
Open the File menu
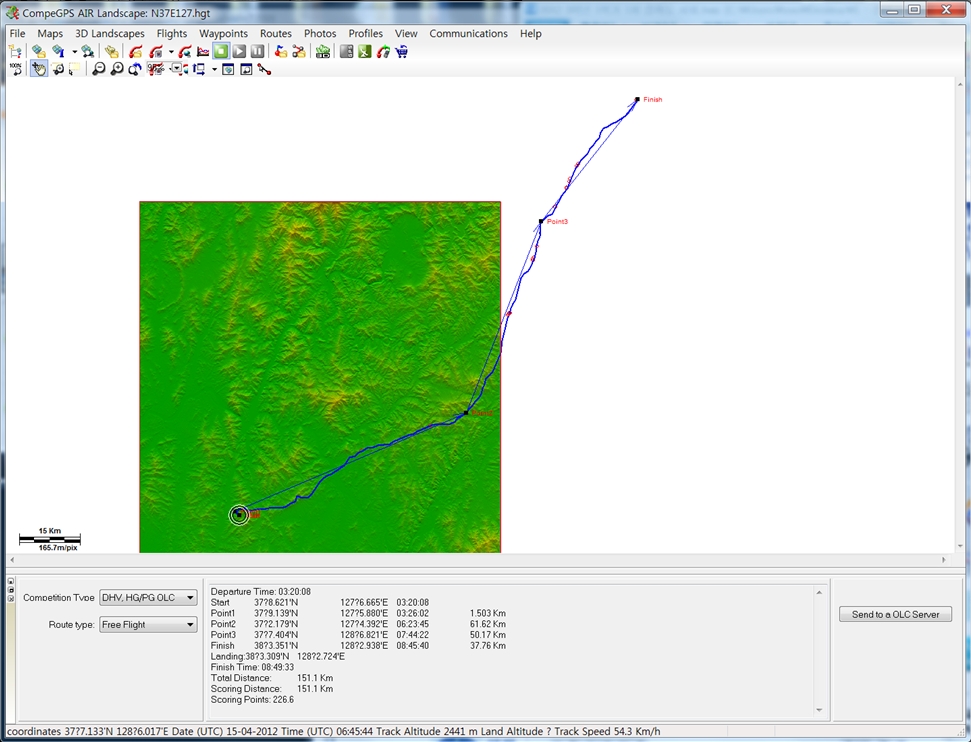(17, 33)
